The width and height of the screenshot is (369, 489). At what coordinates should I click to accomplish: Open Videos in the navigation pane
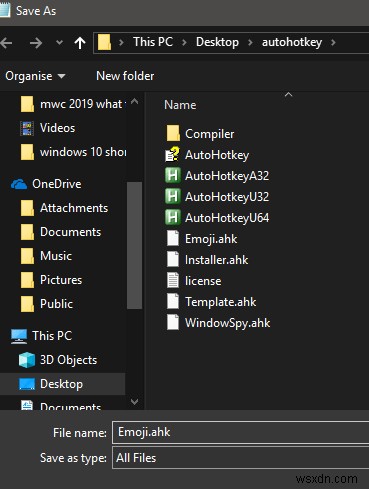tap(48, 128)
